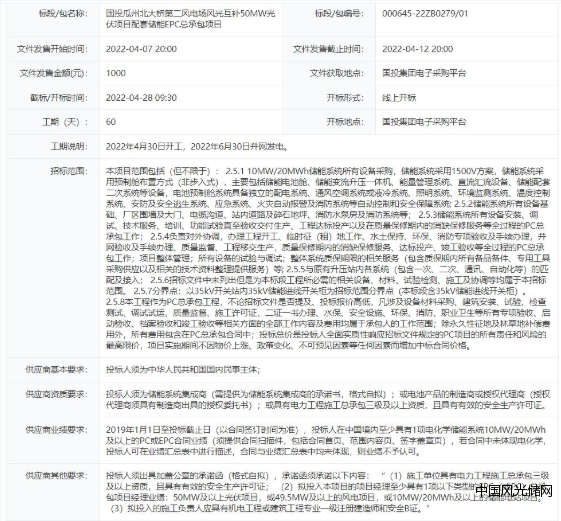Select 国投集团电子采购平台 in 文件获取地点 row
The width and height of the screenshot is (561, 521).
click(424, 73)
